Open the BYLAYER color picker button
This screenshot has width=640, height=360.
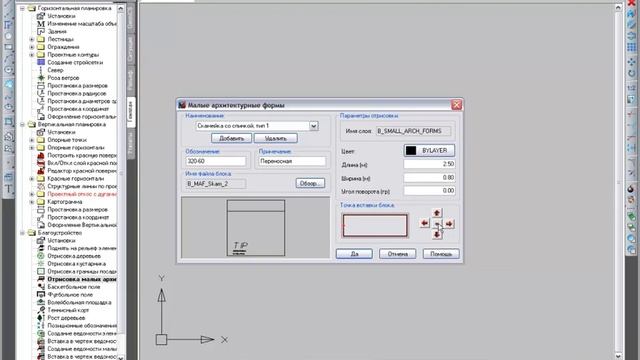[429, 151]
